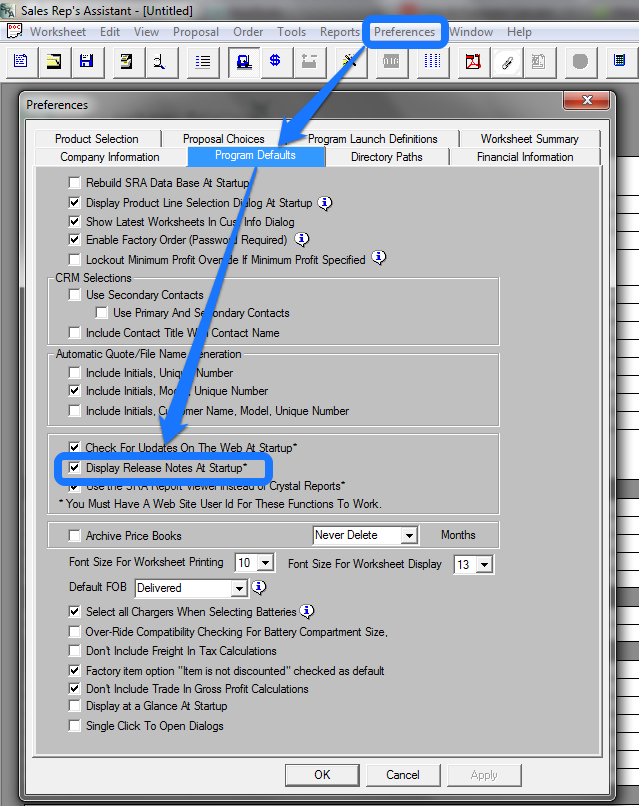639x806 pixels.
Task: Enable Rebuild SRA Data Base At Startup
Action: click(x=75, y=184)
